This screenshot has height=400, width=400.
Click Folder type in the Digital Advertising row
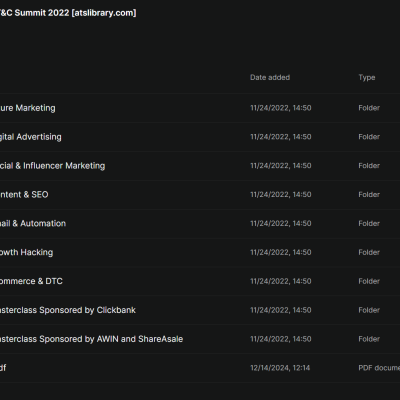pos(369,137)
